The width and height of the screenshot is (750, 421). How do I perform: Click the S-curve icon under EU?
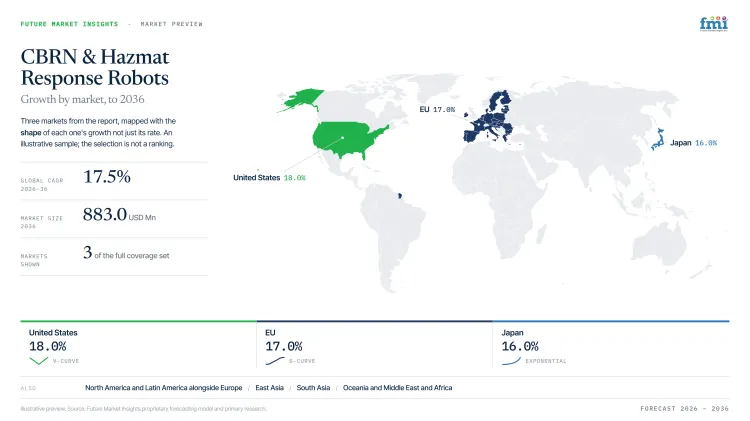tap(275, 361)
